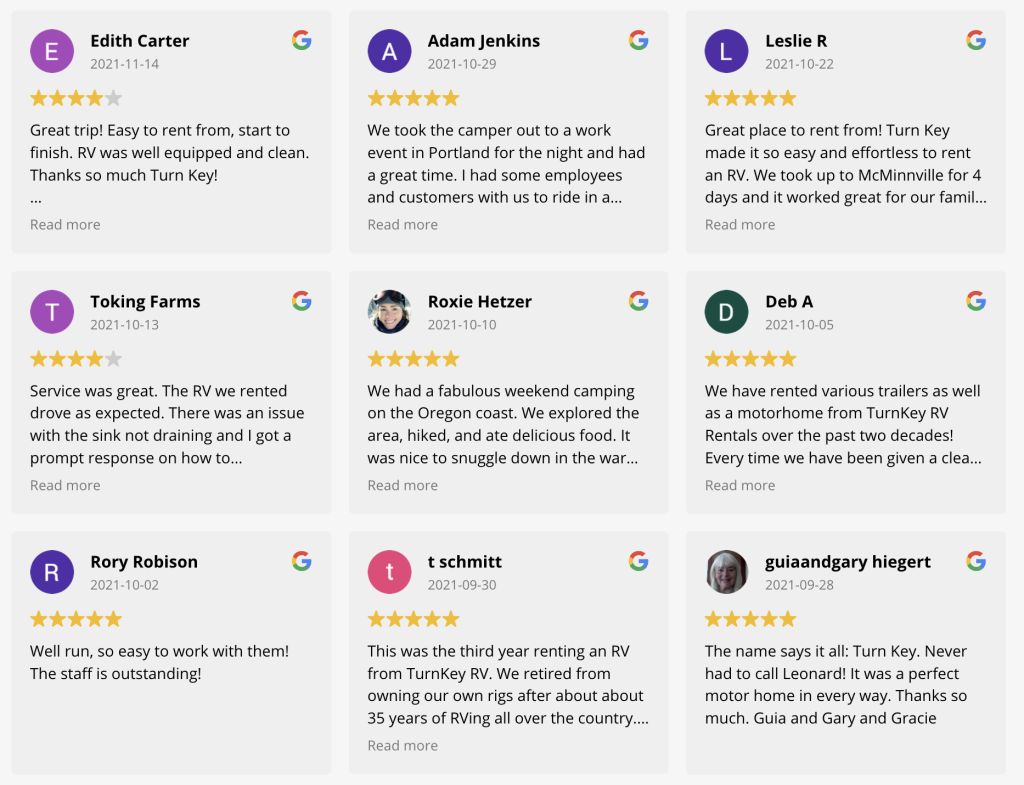1024x785 pixels.
Task: Click the five-star rating on Rory Robison's review
Action: click(76, 619)
